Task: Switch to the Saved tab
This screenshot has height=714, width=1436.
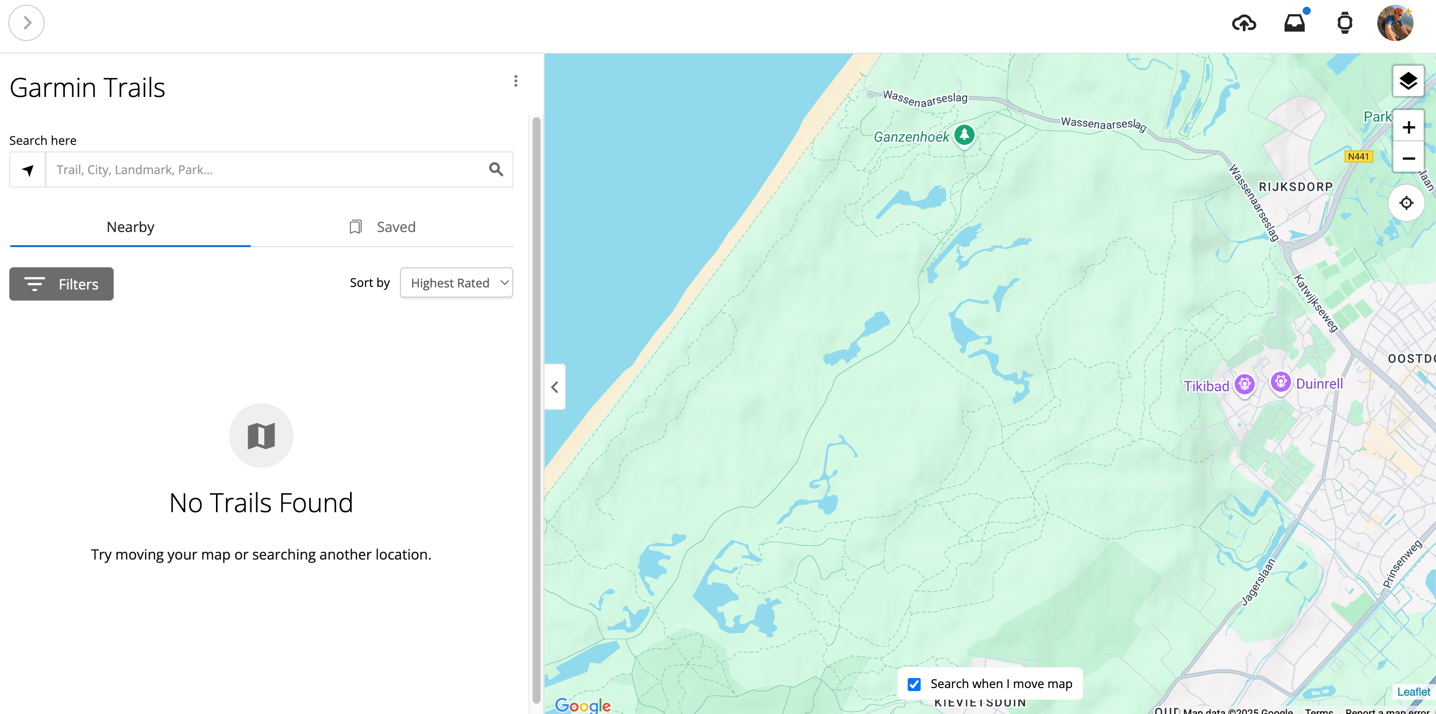Action: 382,227
